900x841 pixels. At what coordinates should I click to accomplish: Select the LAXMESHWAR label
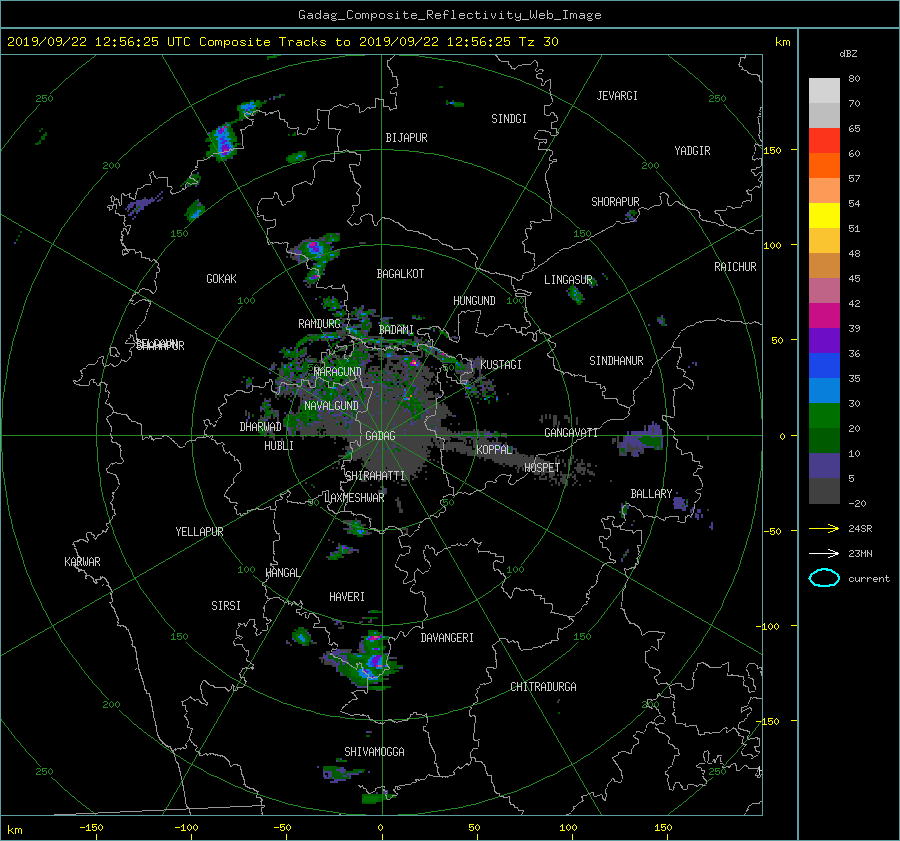click(354, 498)
